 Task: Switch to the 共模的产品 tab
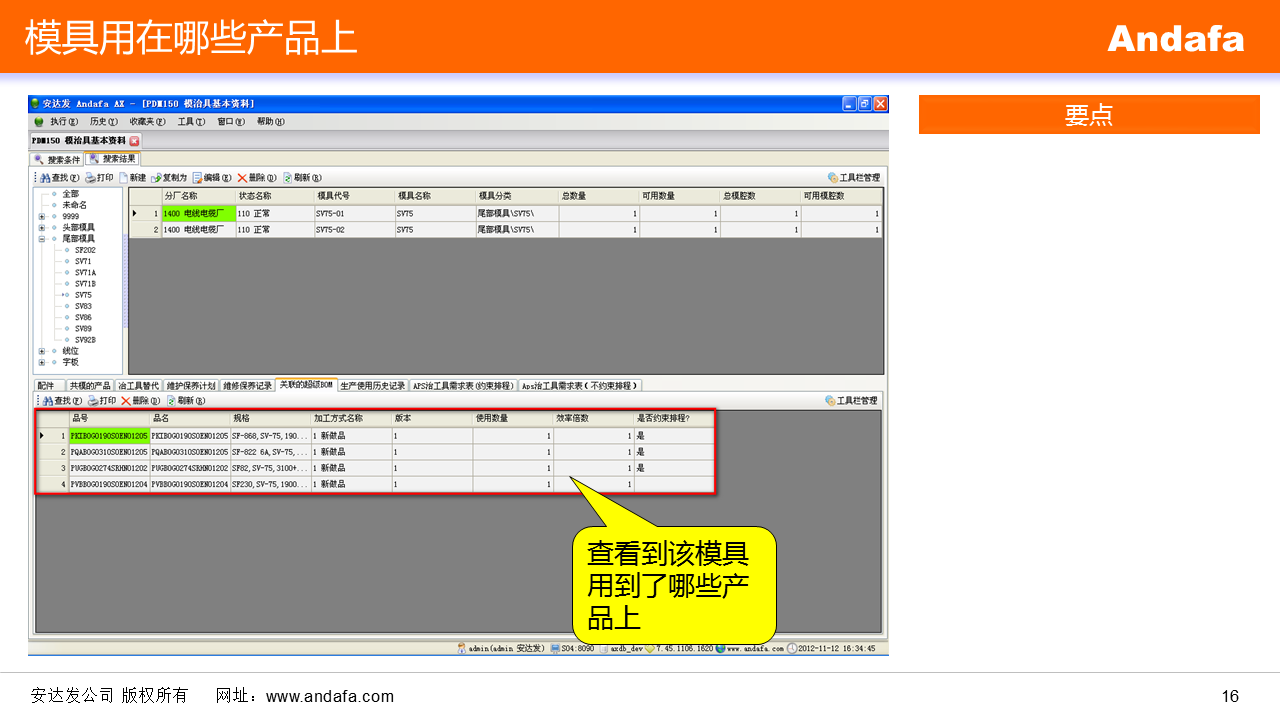tap(90, 385)
